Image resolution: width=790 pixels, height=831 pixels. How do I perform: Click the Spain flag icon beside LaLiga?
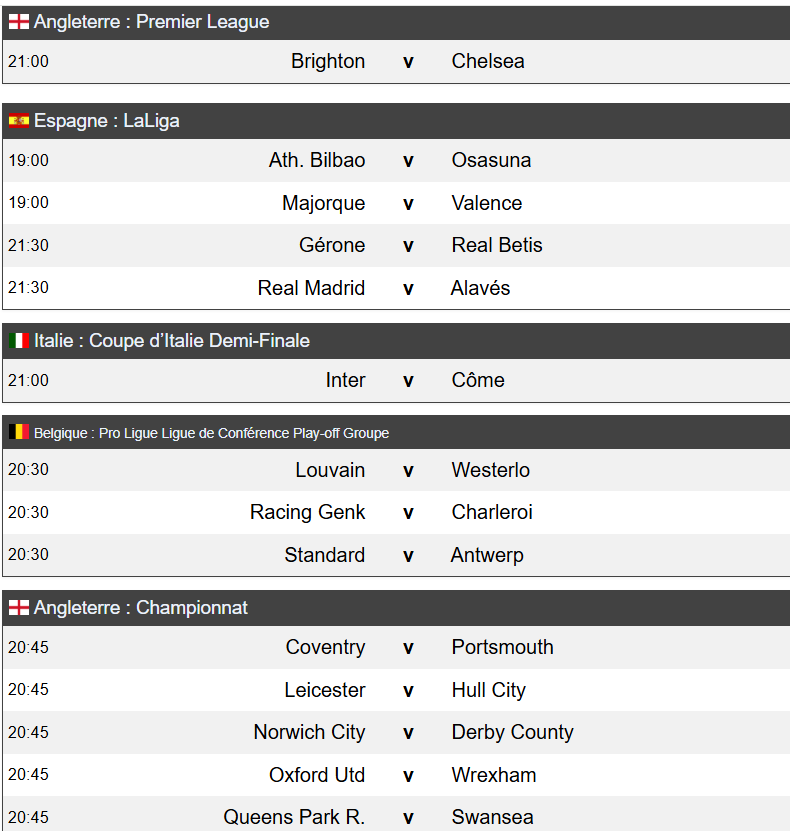[x=19, y=121]
